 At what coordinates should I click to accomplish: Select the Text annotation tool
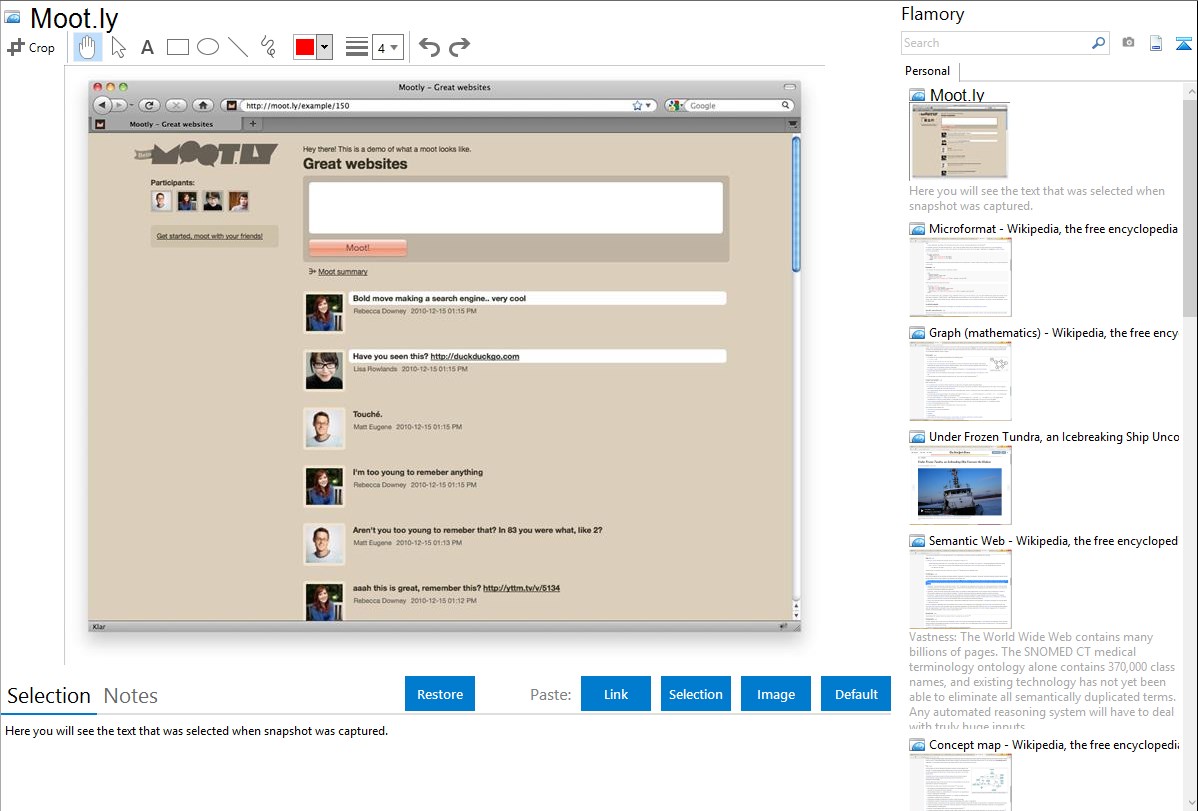[147, 47]
